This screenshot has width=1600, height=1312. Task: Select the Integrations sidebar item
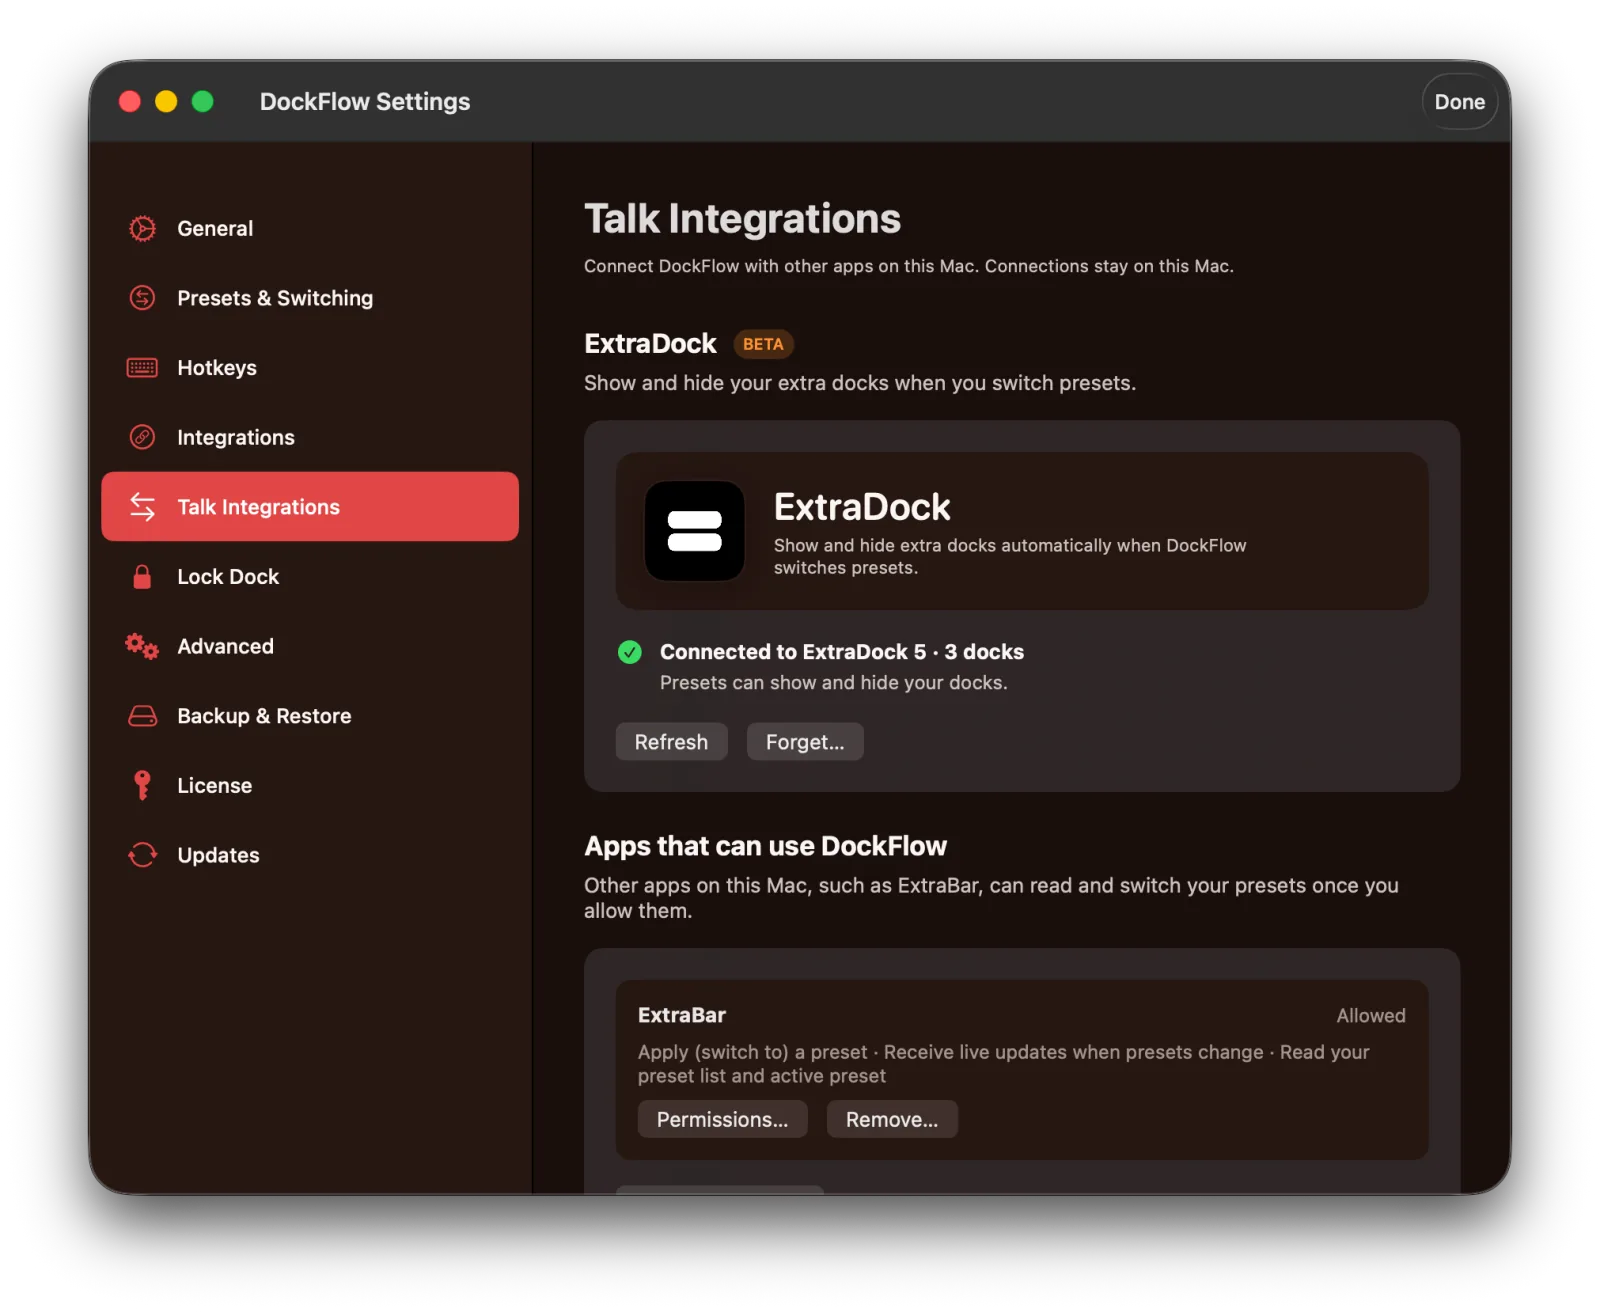[310, 437]
